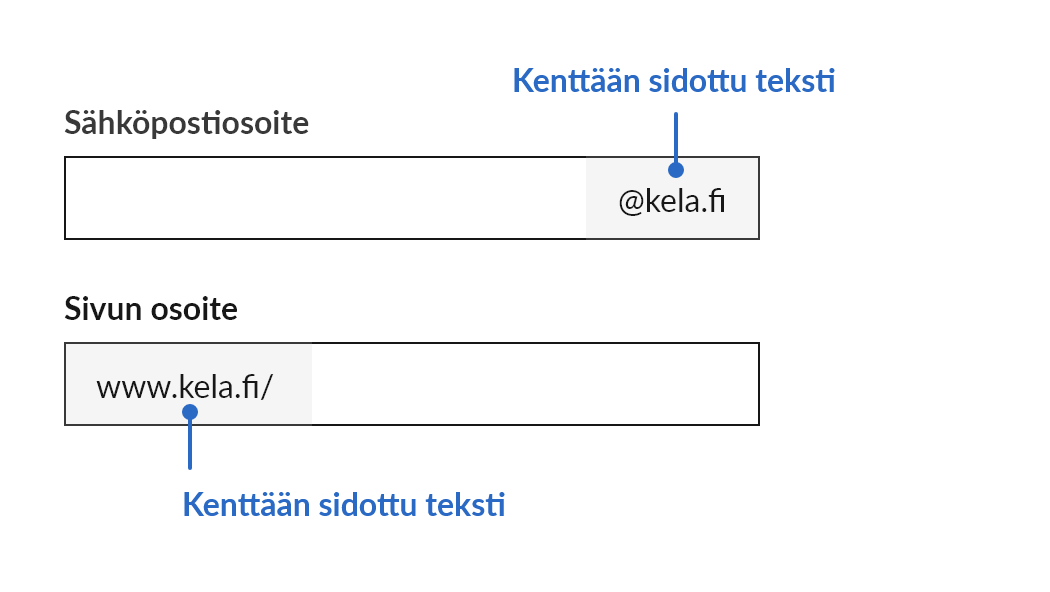Click the connector line below www.kela.fi/ prefix
Viewport: 1050px width, 592px height.
(189, 445)
